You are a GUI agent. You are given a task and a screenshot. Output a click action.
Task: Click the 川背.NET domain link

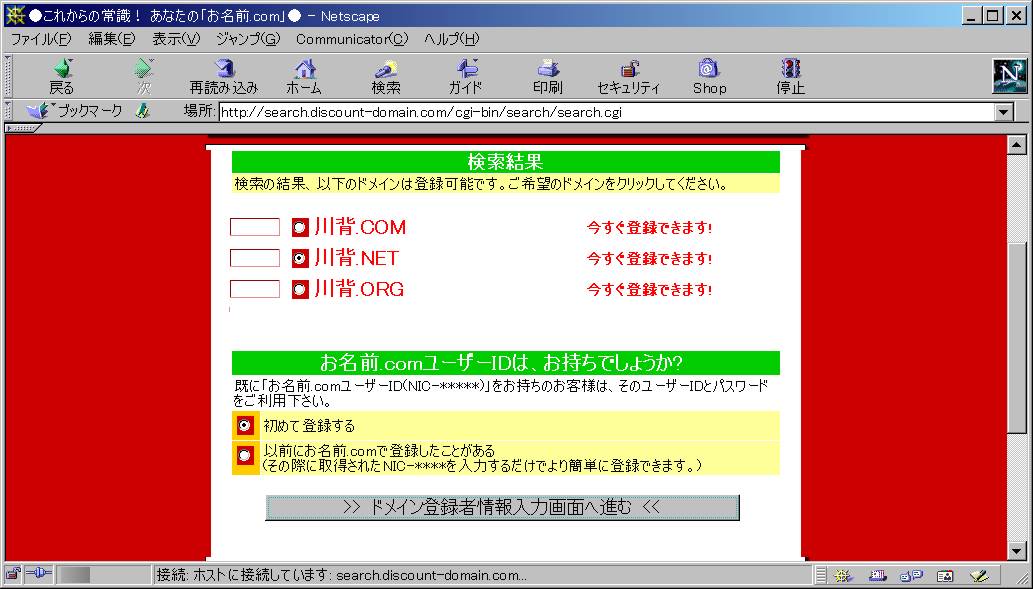[x=356, y=258]
